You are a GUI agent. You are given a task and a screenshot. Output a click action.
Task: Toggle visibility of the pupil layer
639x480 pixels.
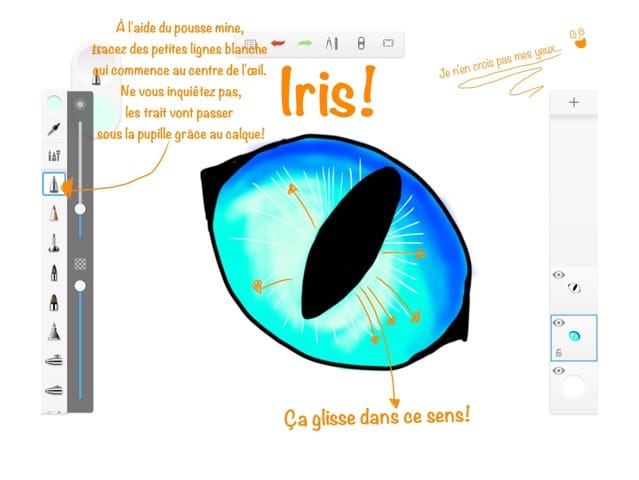pyautogui.click(x=558, y=275)
